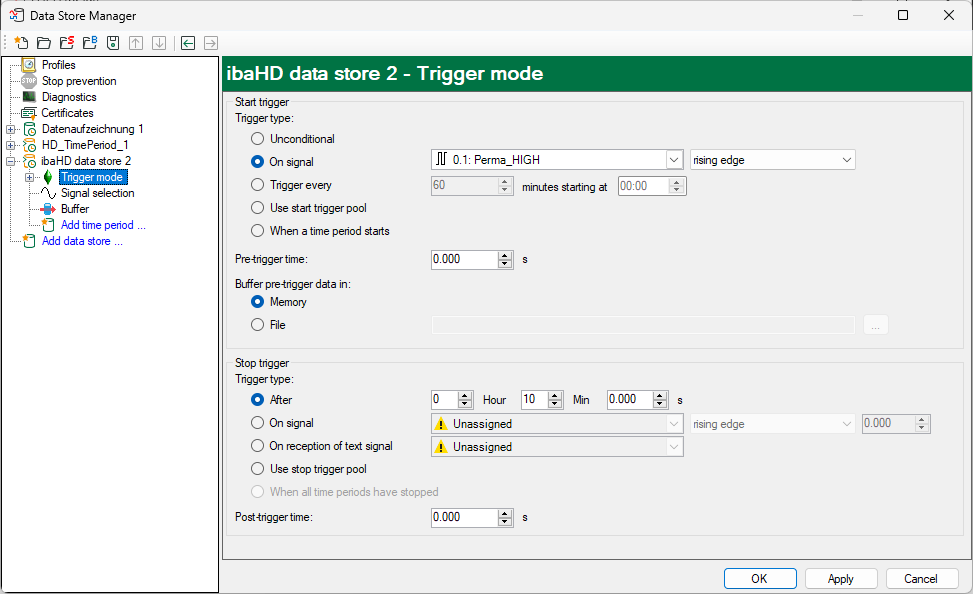Screen dimensions: 973x594
Task: Click the Add data store star icon
Action: [29, 241]
